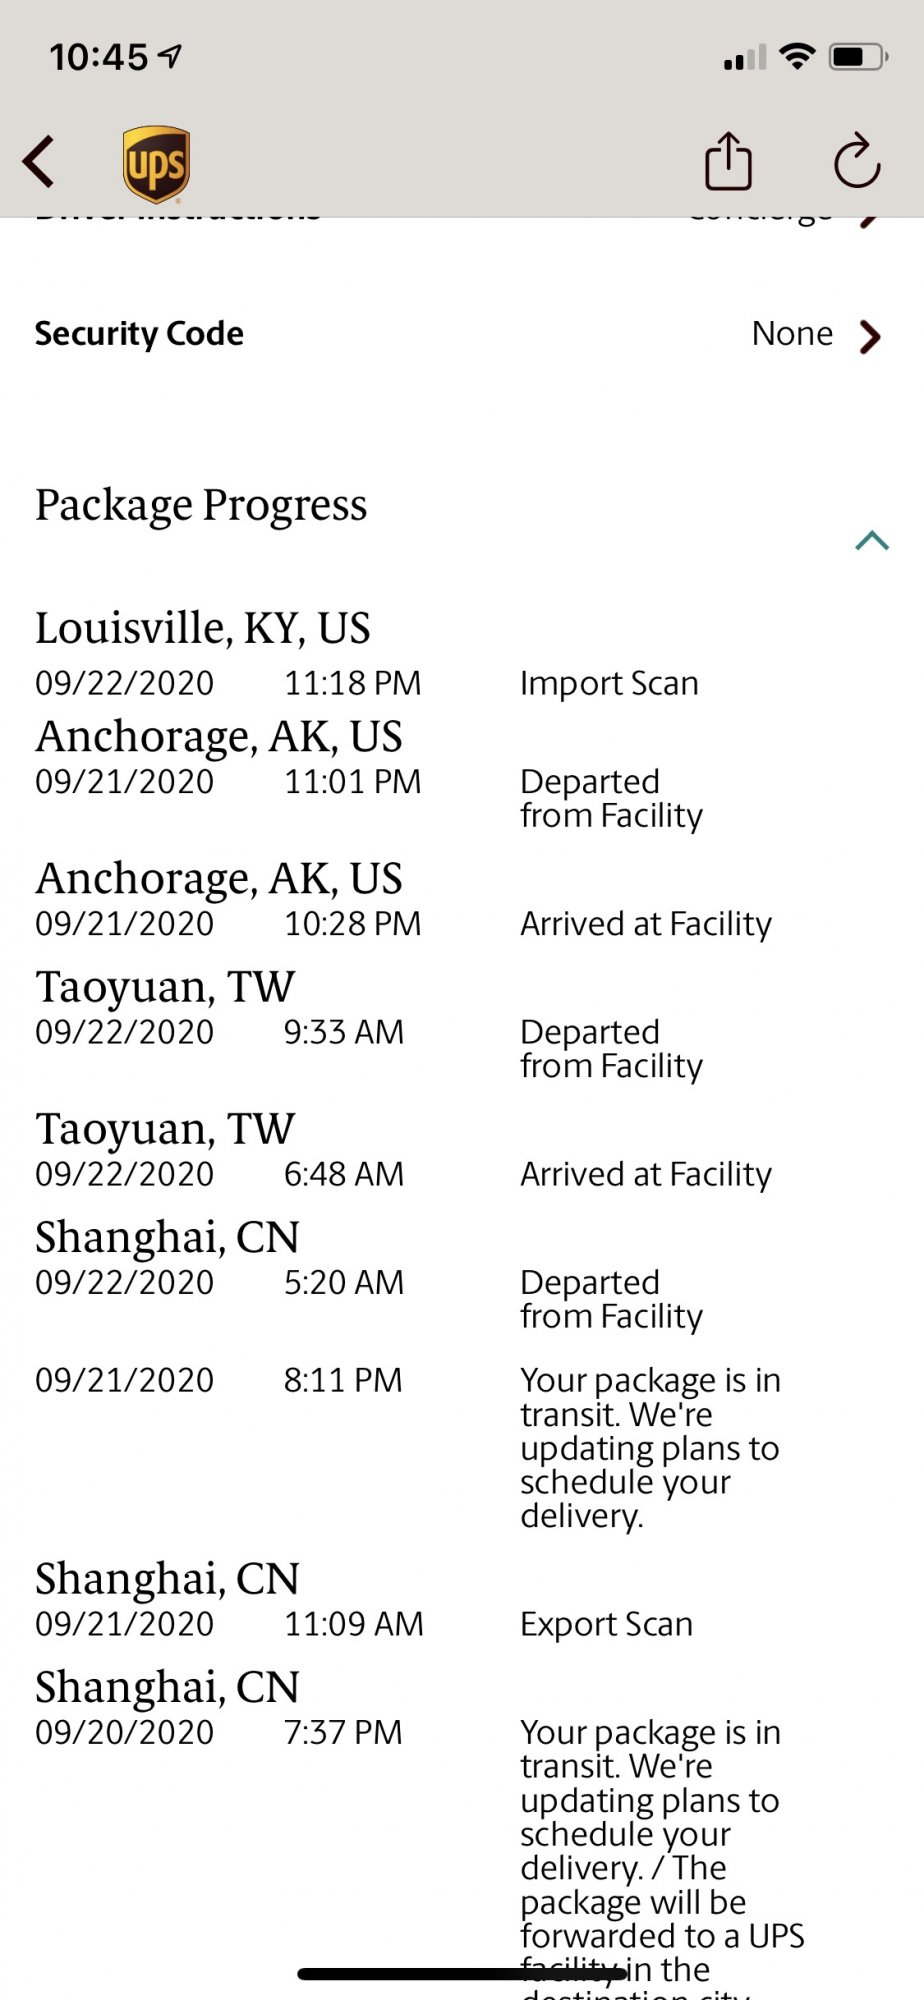
Task: Select the Security Code row
Action: [x=462, y=334]
